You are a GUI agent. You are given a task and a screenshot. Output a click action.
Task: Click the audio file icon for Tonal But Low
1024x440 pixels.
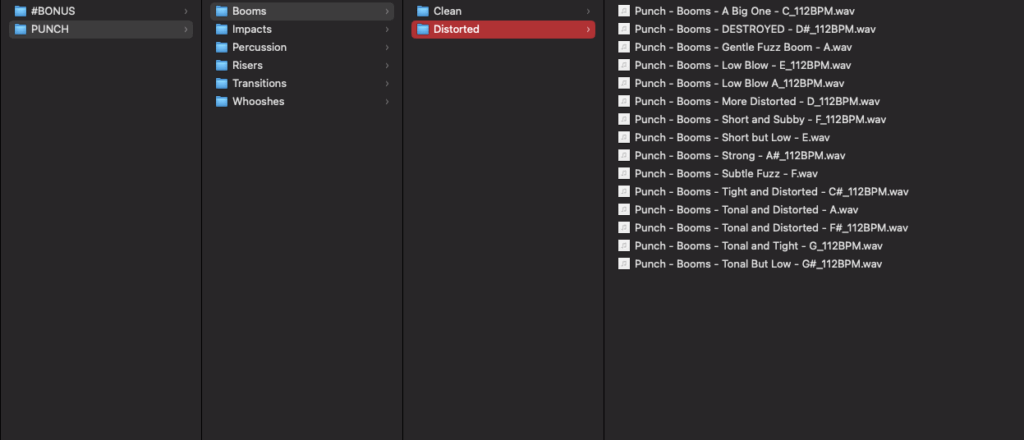624,264
